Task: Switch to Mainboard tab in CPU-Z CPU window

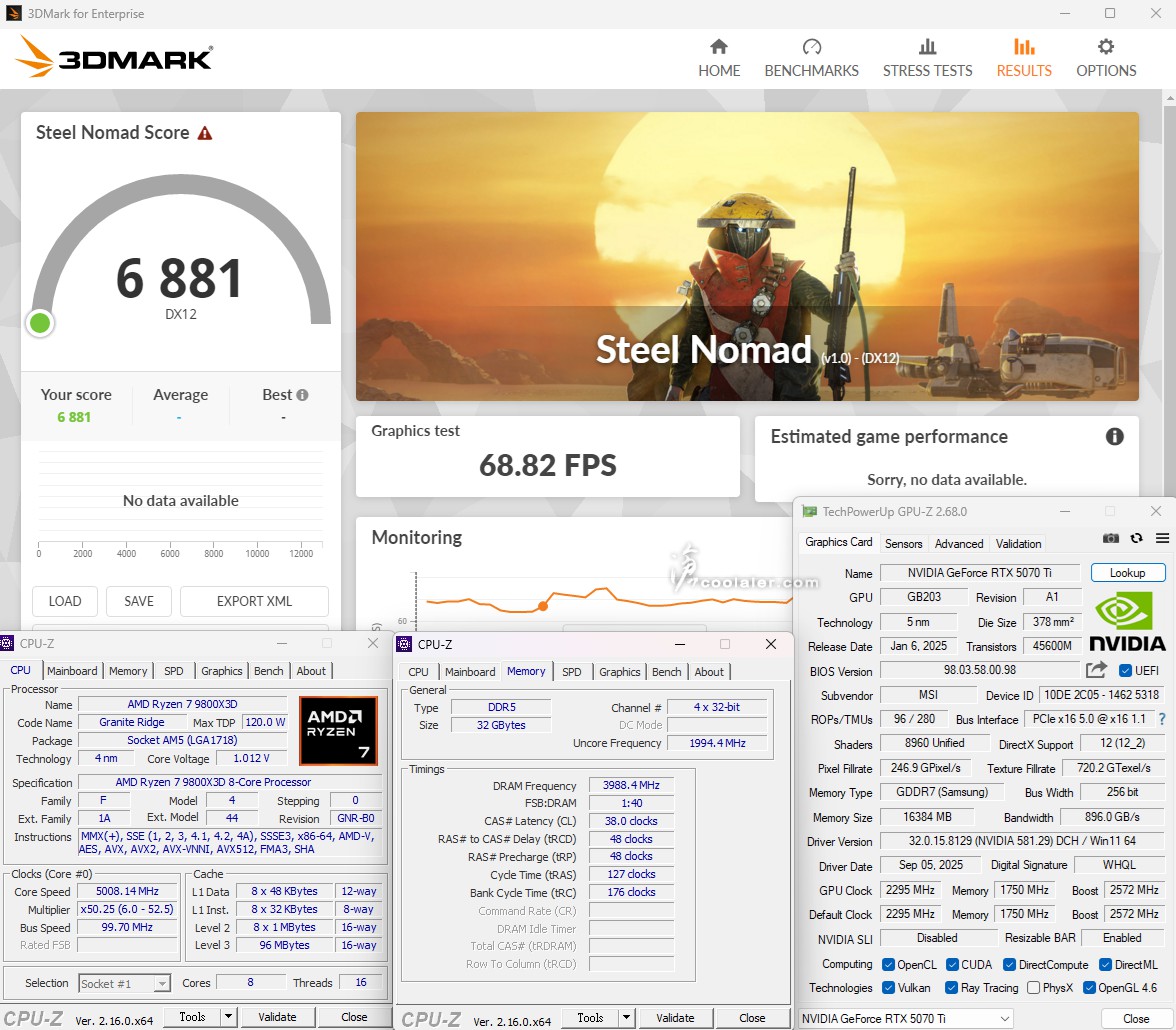Action: point(72,671)
